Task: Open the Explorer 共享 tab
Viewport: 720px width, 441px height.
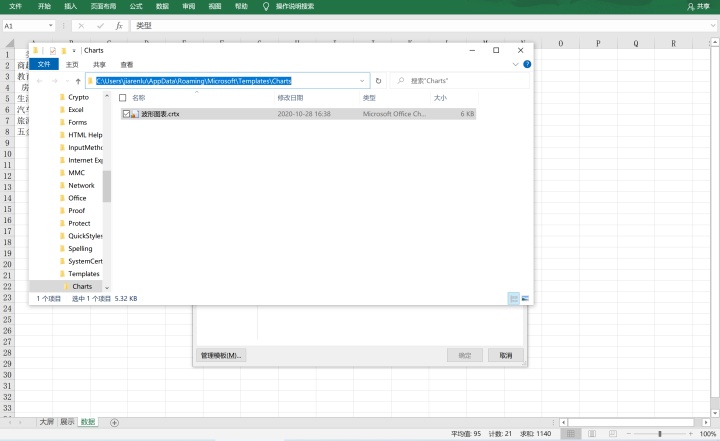Action: pos(99,65)
